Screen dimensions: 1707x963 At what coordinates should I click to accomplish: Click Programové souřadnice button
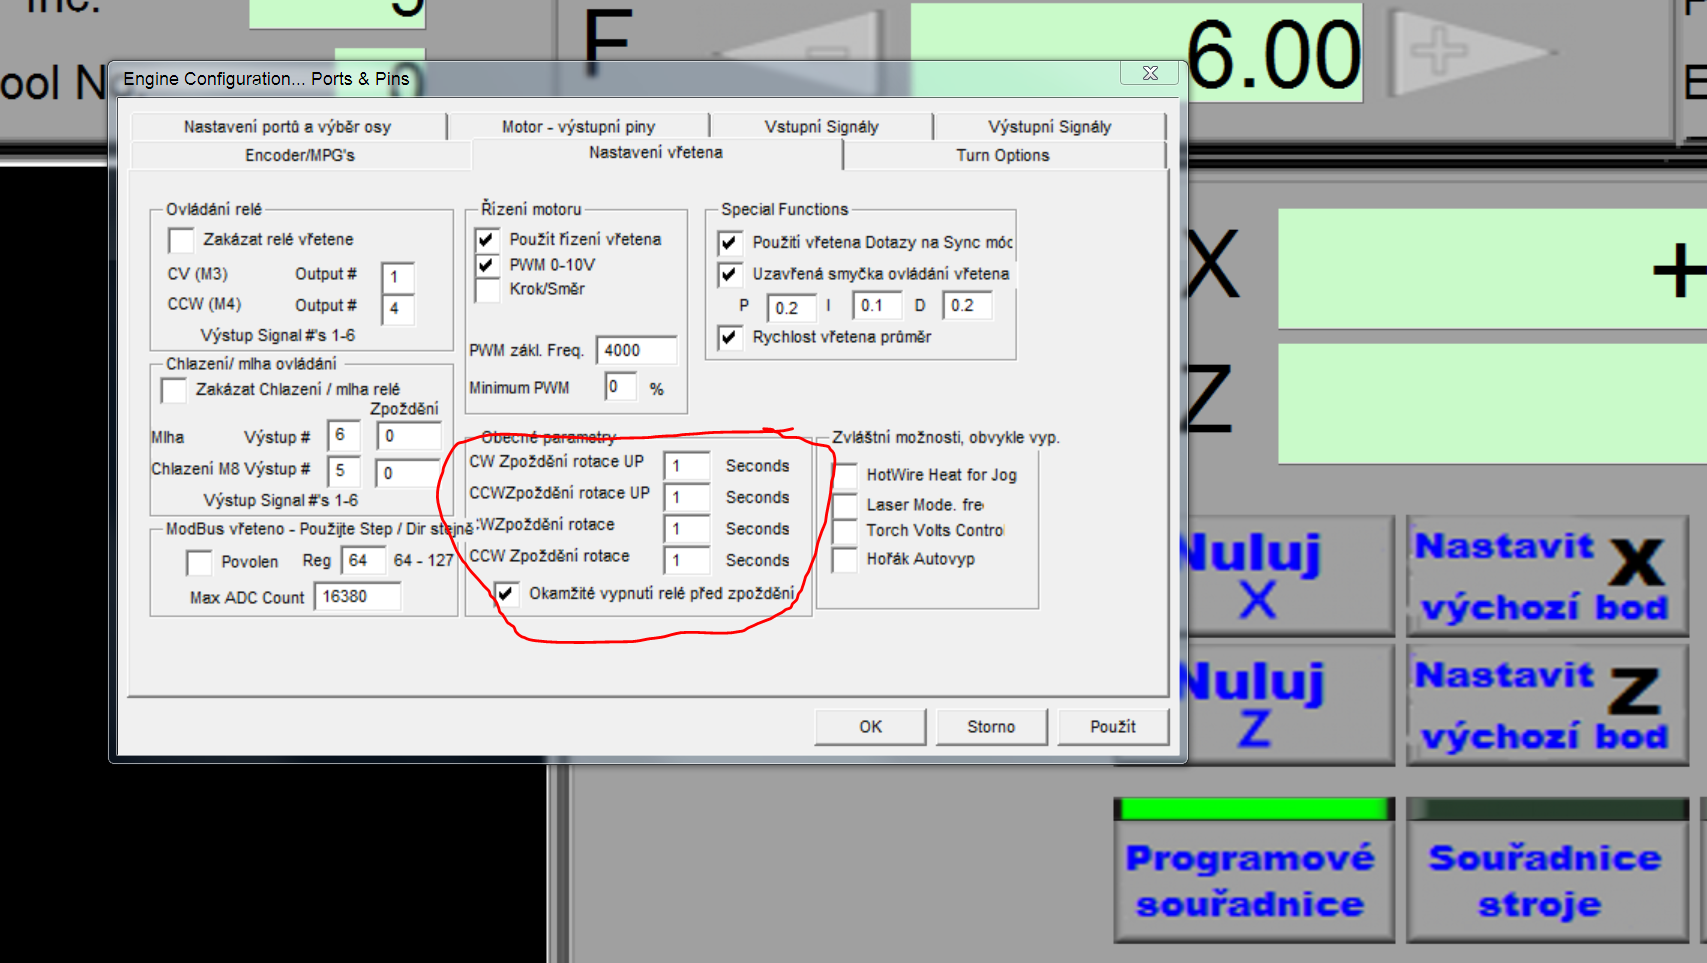pos(1253,880)
